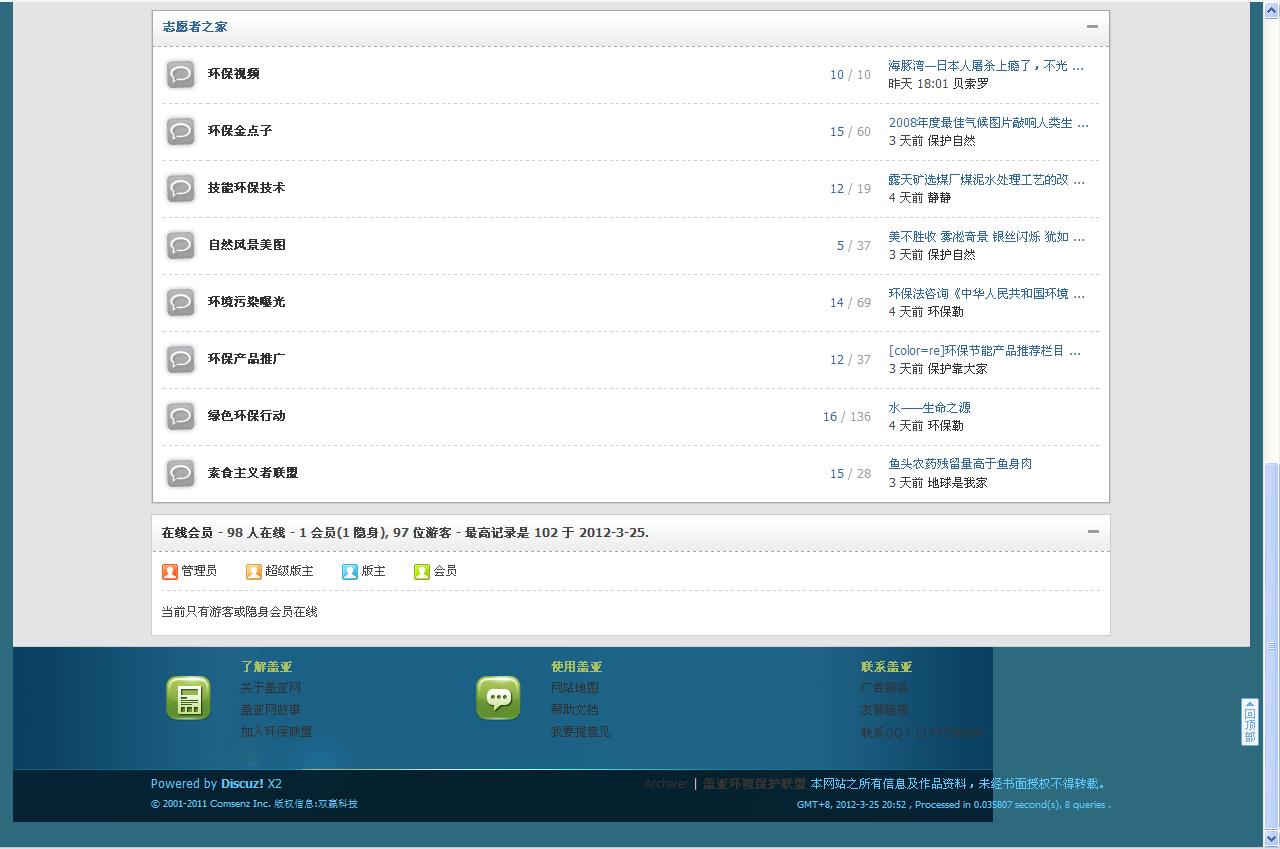Open the 关于盖亚网 link
Image resolution: width=1280 pixels, height=849 pixels.
(x=273, y=687)
